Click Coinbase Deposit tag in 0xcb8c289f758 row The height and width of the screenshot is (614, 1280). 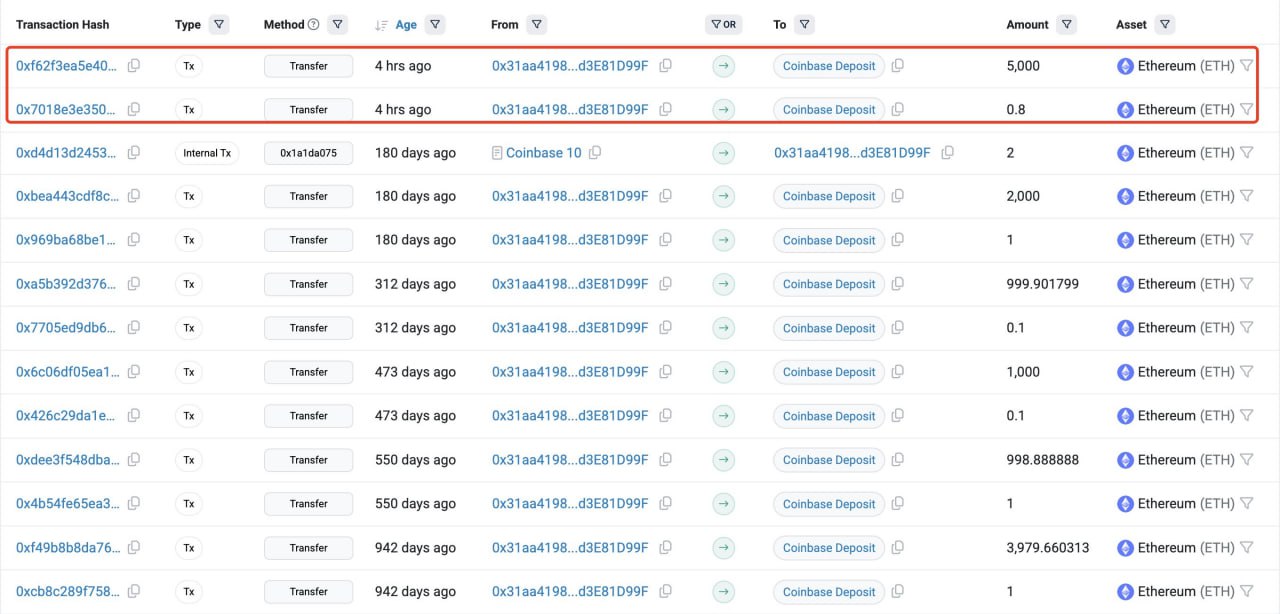point(829,592)
